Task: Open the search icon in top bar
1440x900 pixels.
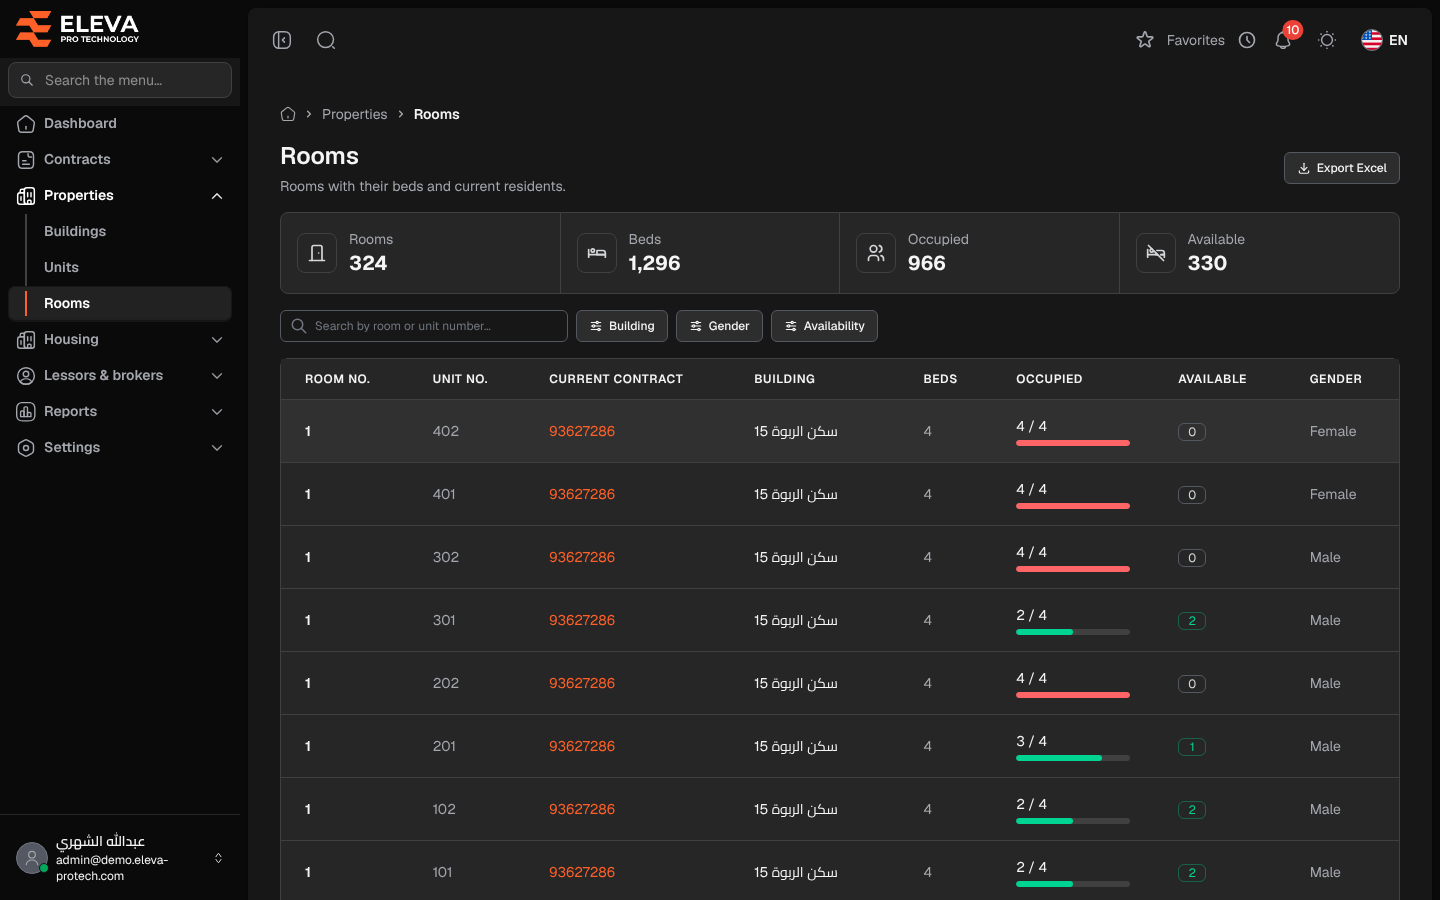Action: [326, 40]
